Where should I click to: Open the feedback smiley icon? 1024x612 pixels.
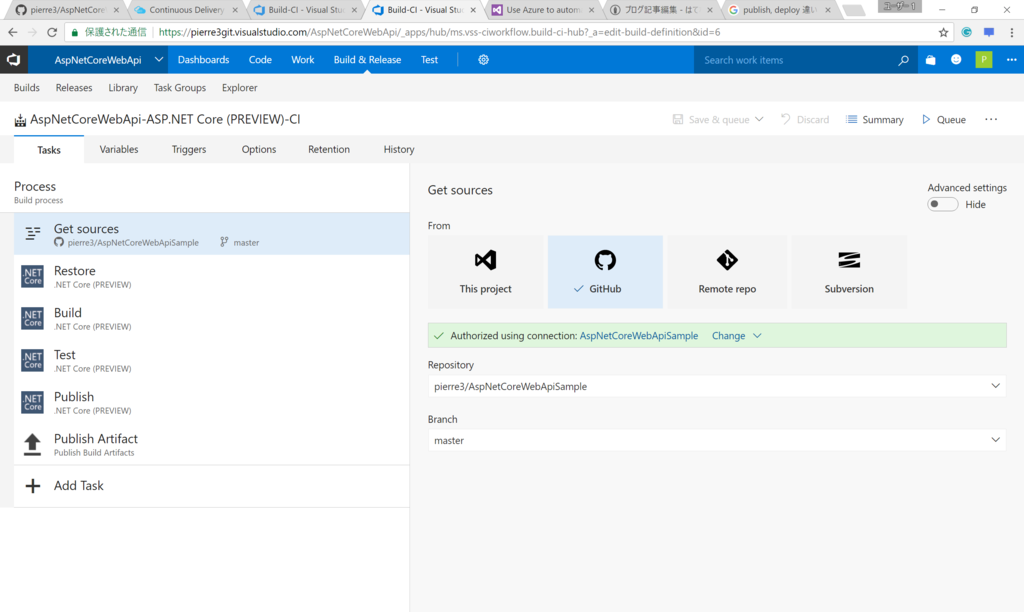(956, 59)
